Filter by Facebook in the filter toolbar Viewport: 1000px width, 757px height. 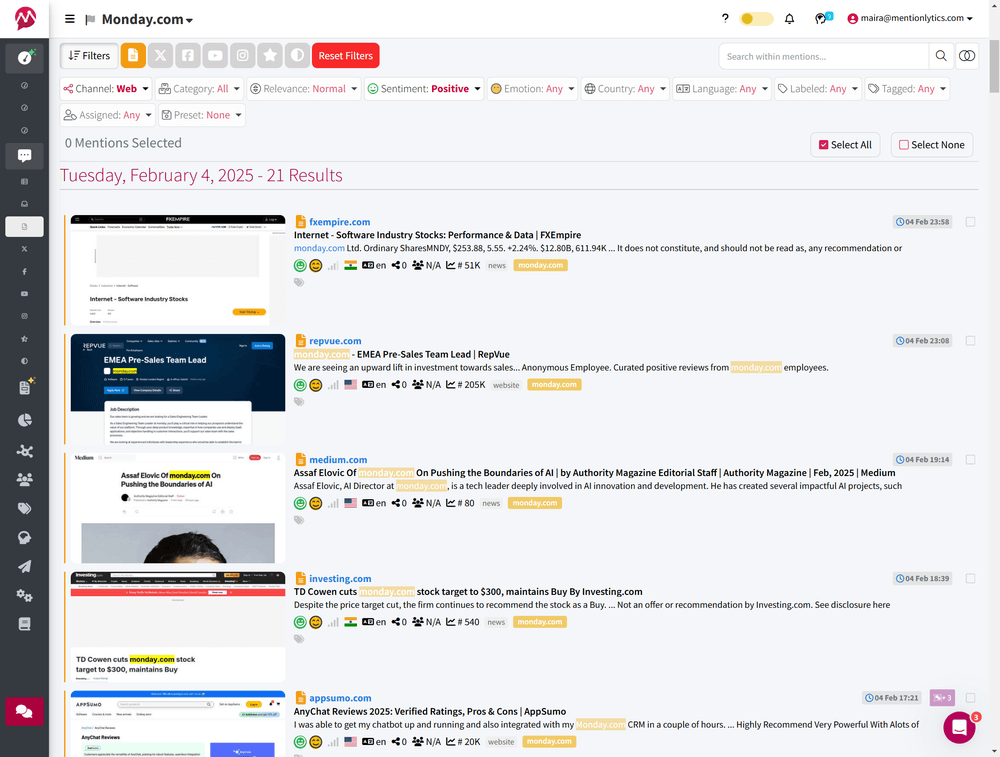pos(188,55)
